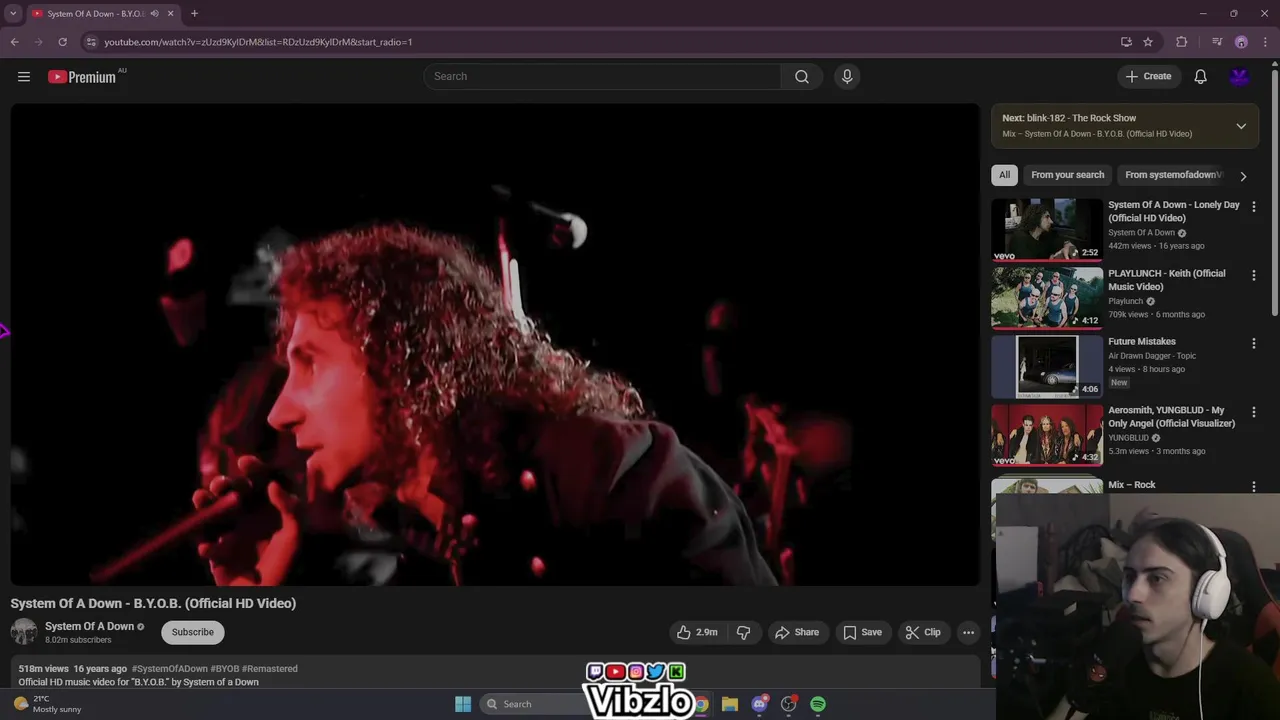Play Aerosmith My Only Angel thumbnail
The height and width of the screenshot is (720, 1280).
(x=1047, y=435)
